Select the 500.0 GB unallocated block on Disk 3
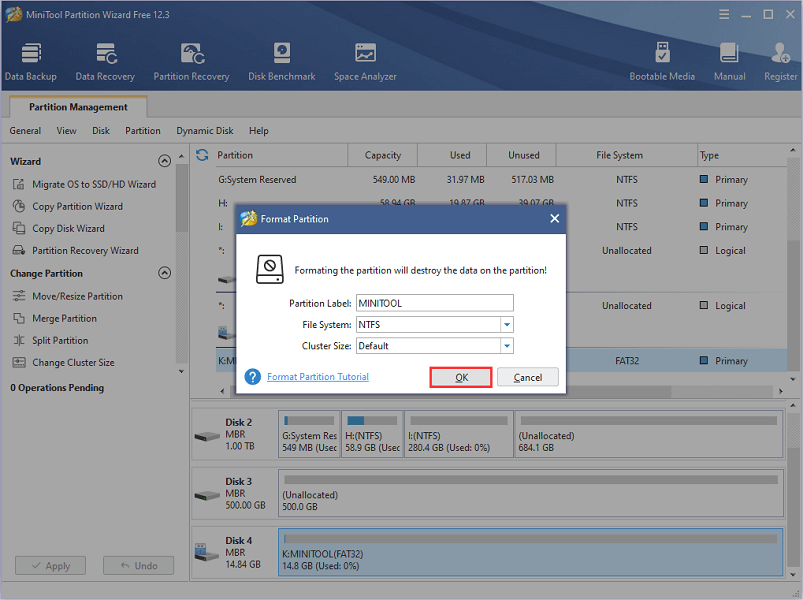This screenshot has height=600, width=803. click(531, 493)
